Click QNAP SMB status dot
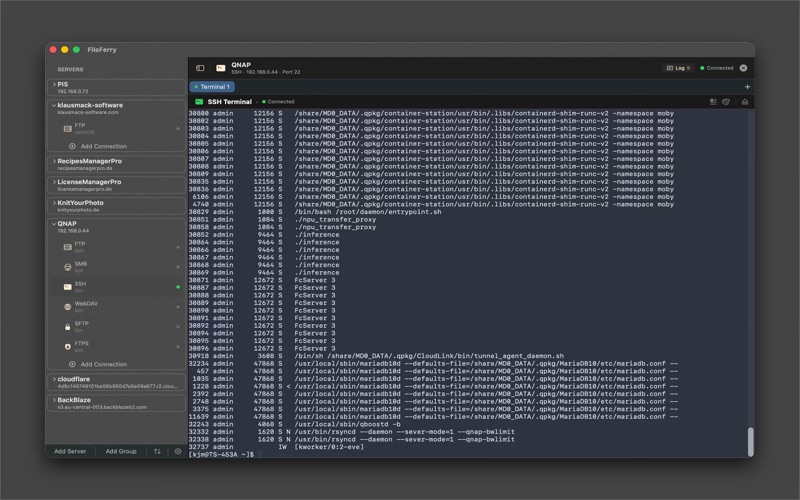 point(178,267)
